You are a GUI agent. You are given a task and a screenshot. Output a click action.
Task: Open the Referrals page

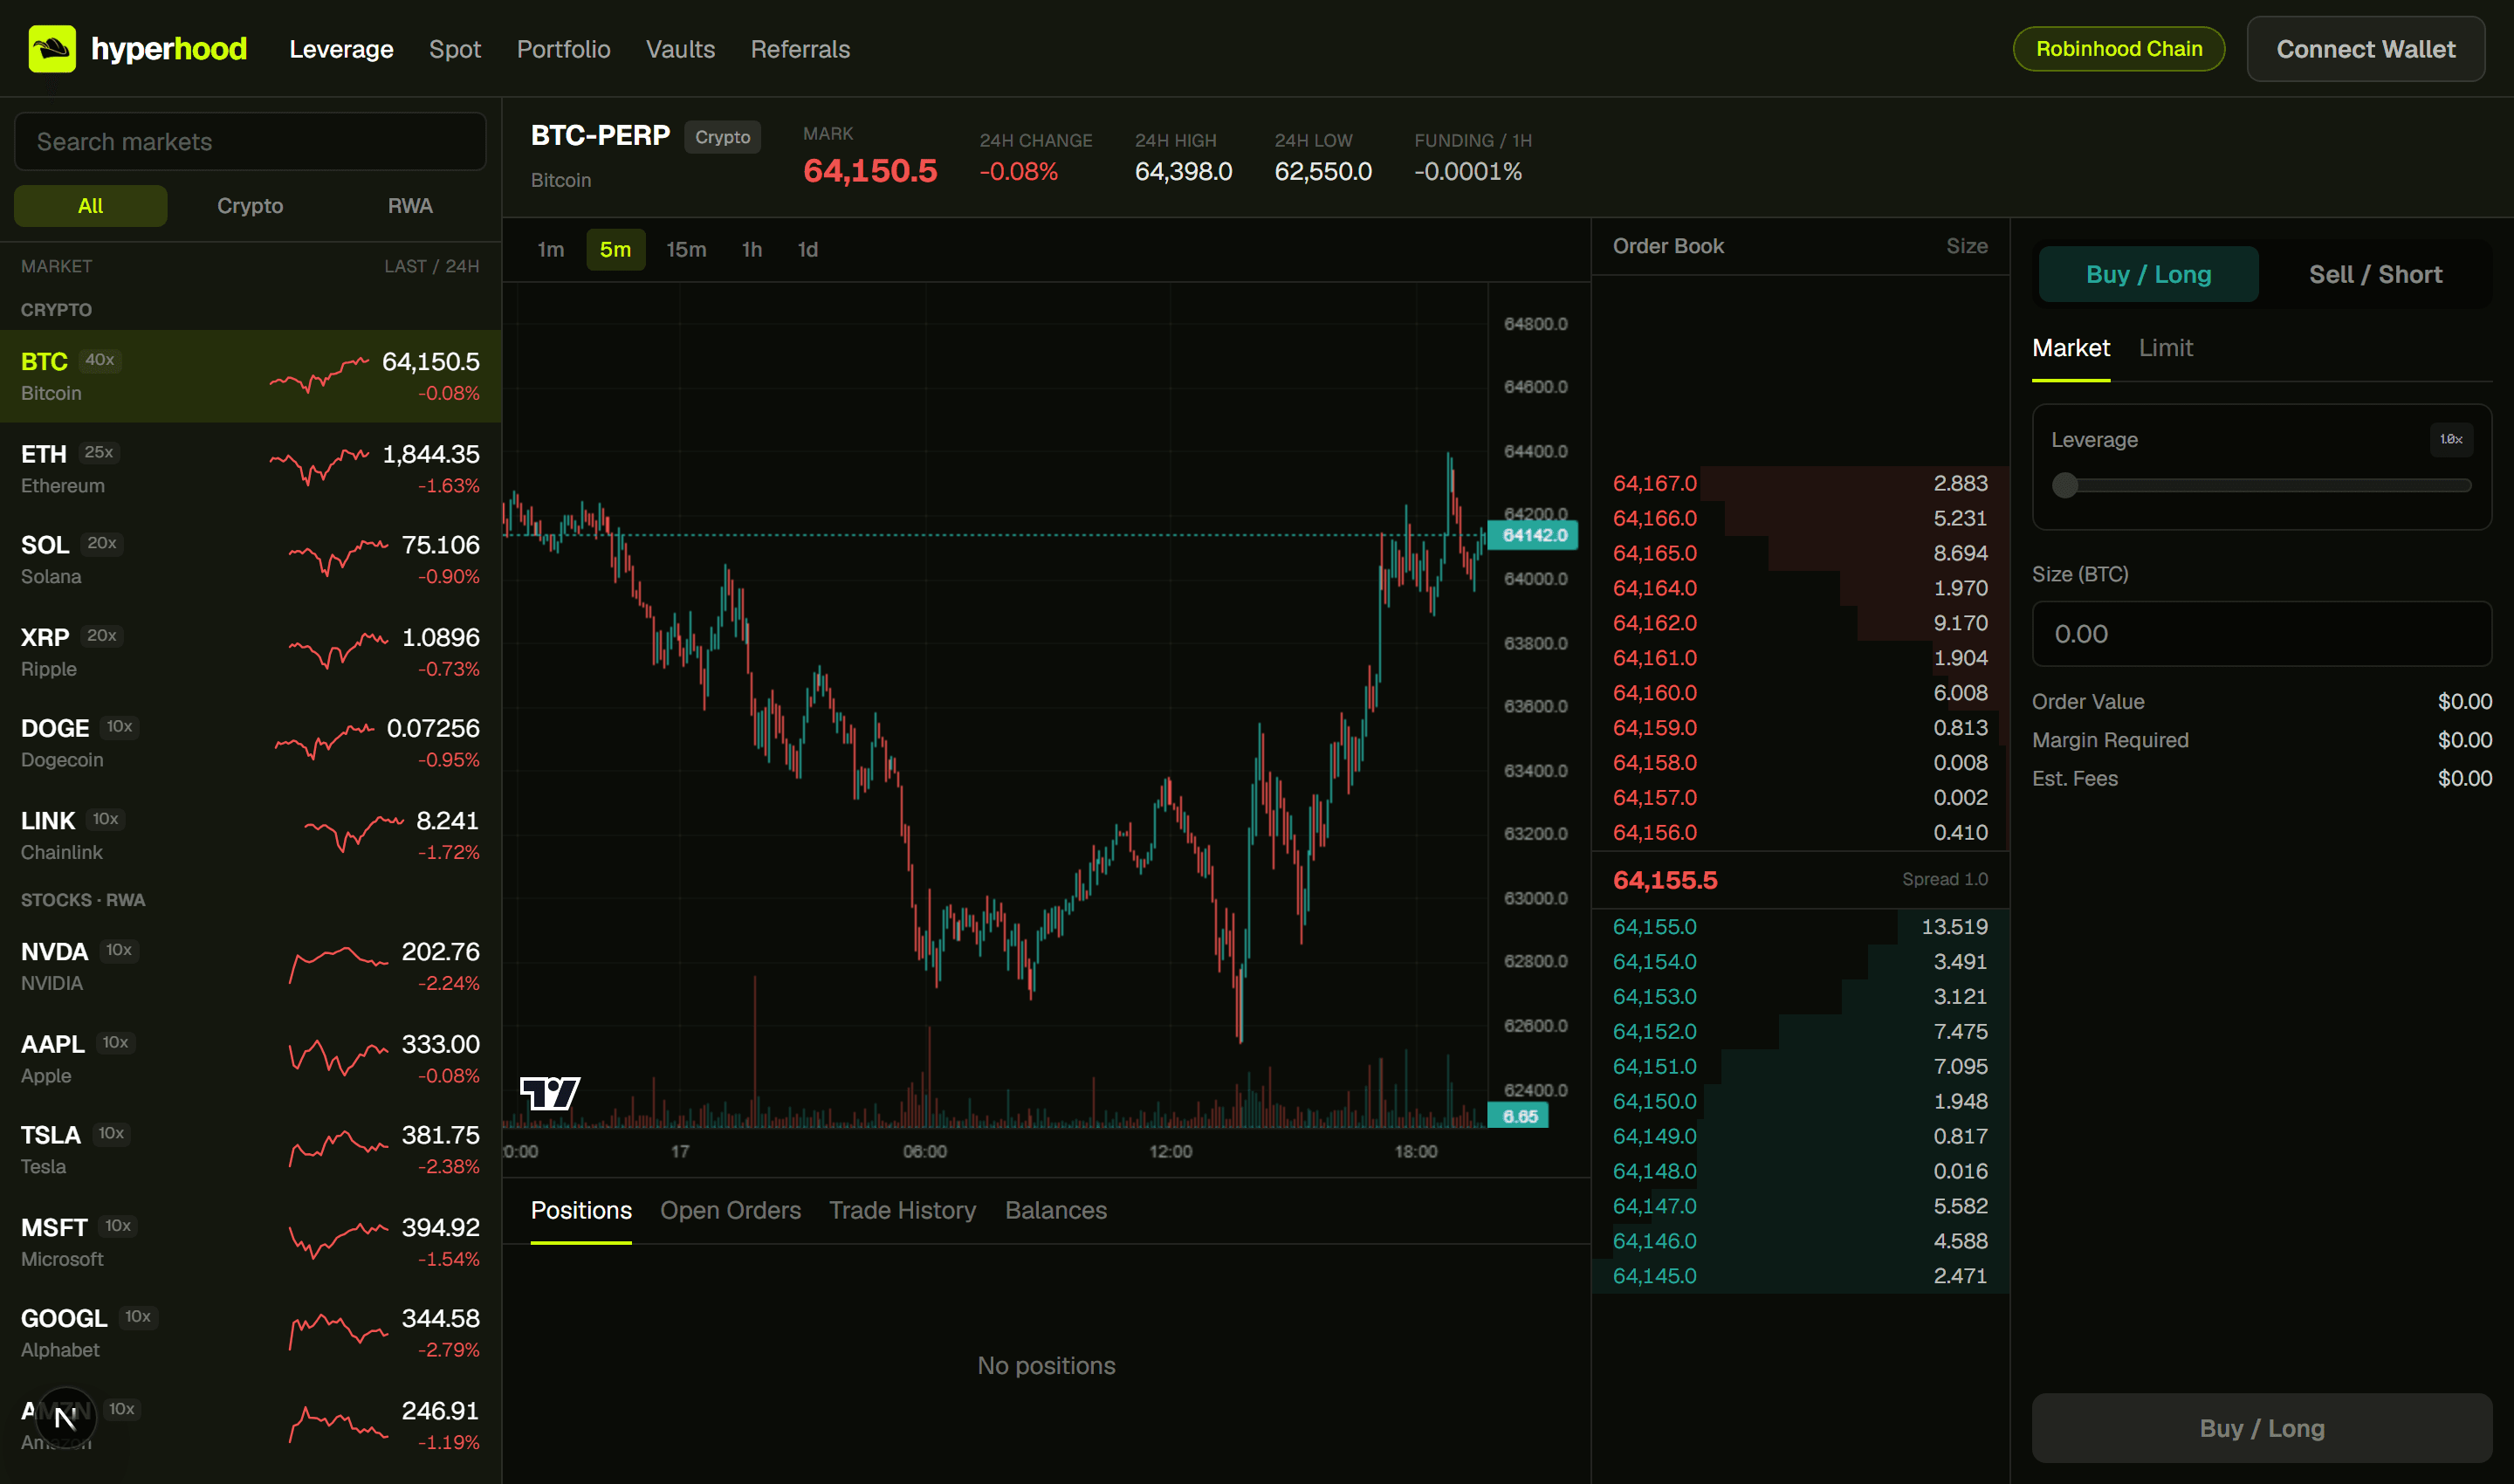click(800, 49)
